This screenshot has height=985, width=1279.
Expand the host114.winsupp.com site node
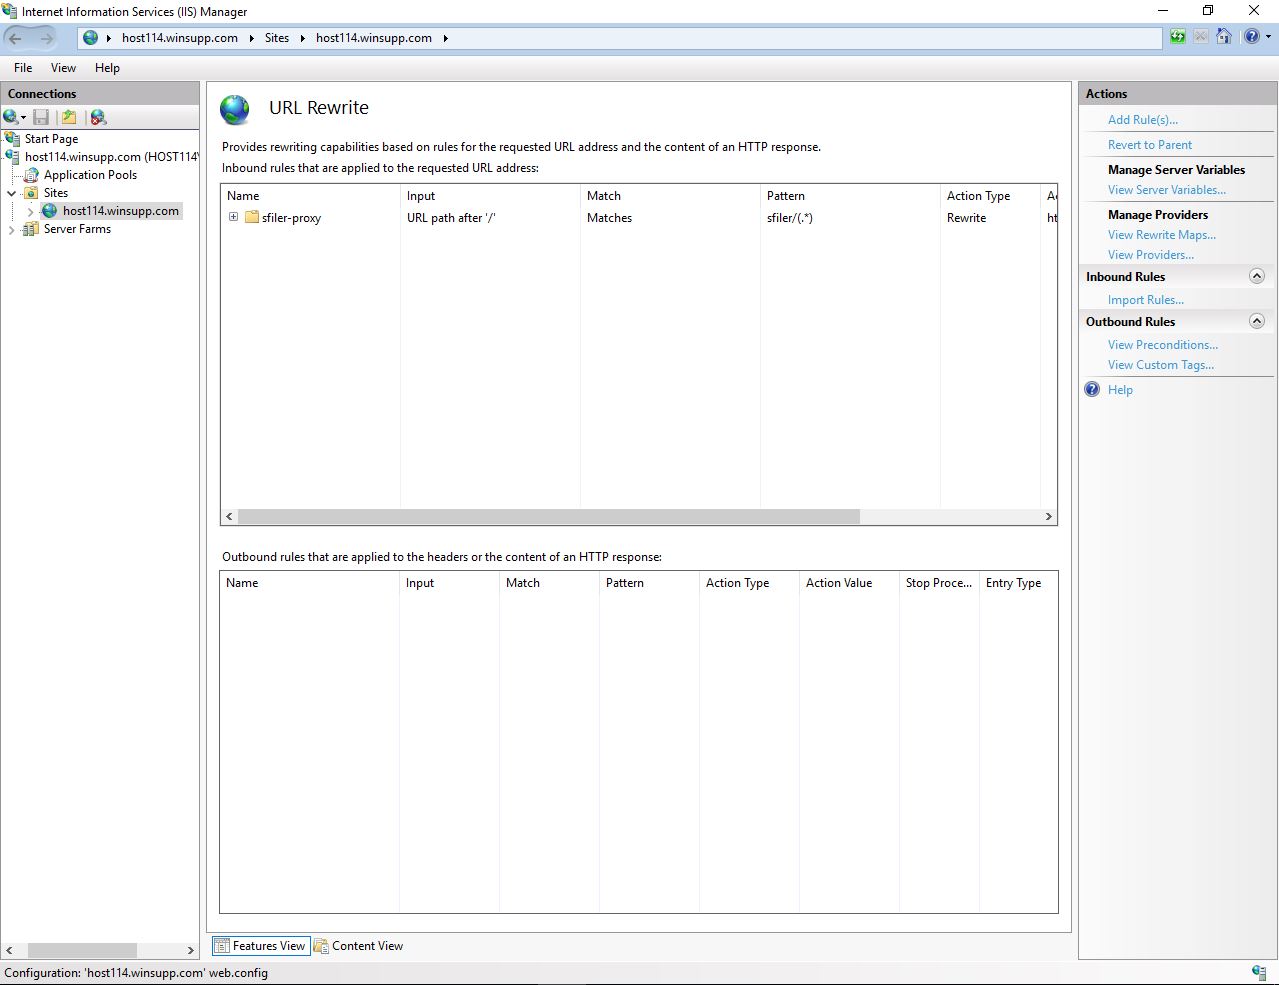coord(30,211)
